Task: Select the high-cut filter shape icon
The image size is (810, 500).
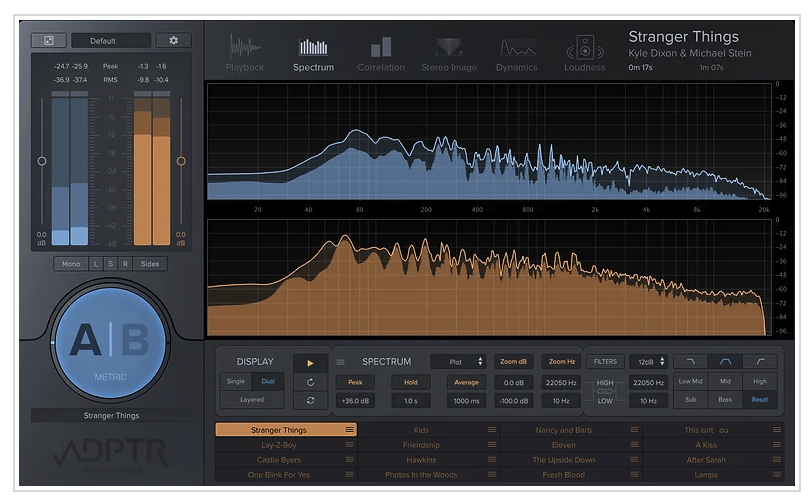Action: pyautogui.click(x=691, y=362)
